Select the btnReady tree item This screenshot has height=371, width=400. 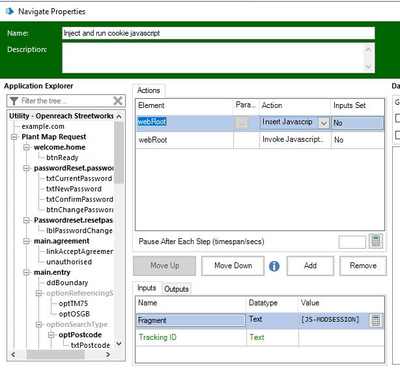62,158
